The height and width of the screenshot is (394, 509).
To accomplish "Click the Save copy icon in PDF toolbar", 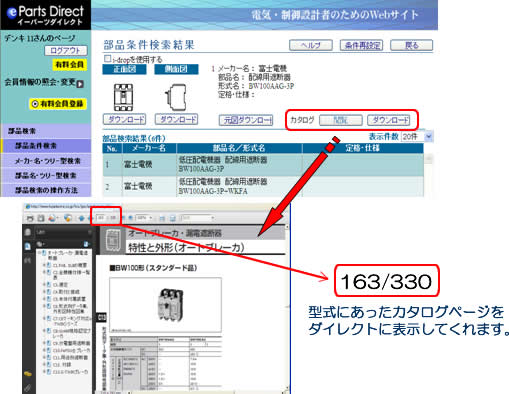I will click(41, 218).
